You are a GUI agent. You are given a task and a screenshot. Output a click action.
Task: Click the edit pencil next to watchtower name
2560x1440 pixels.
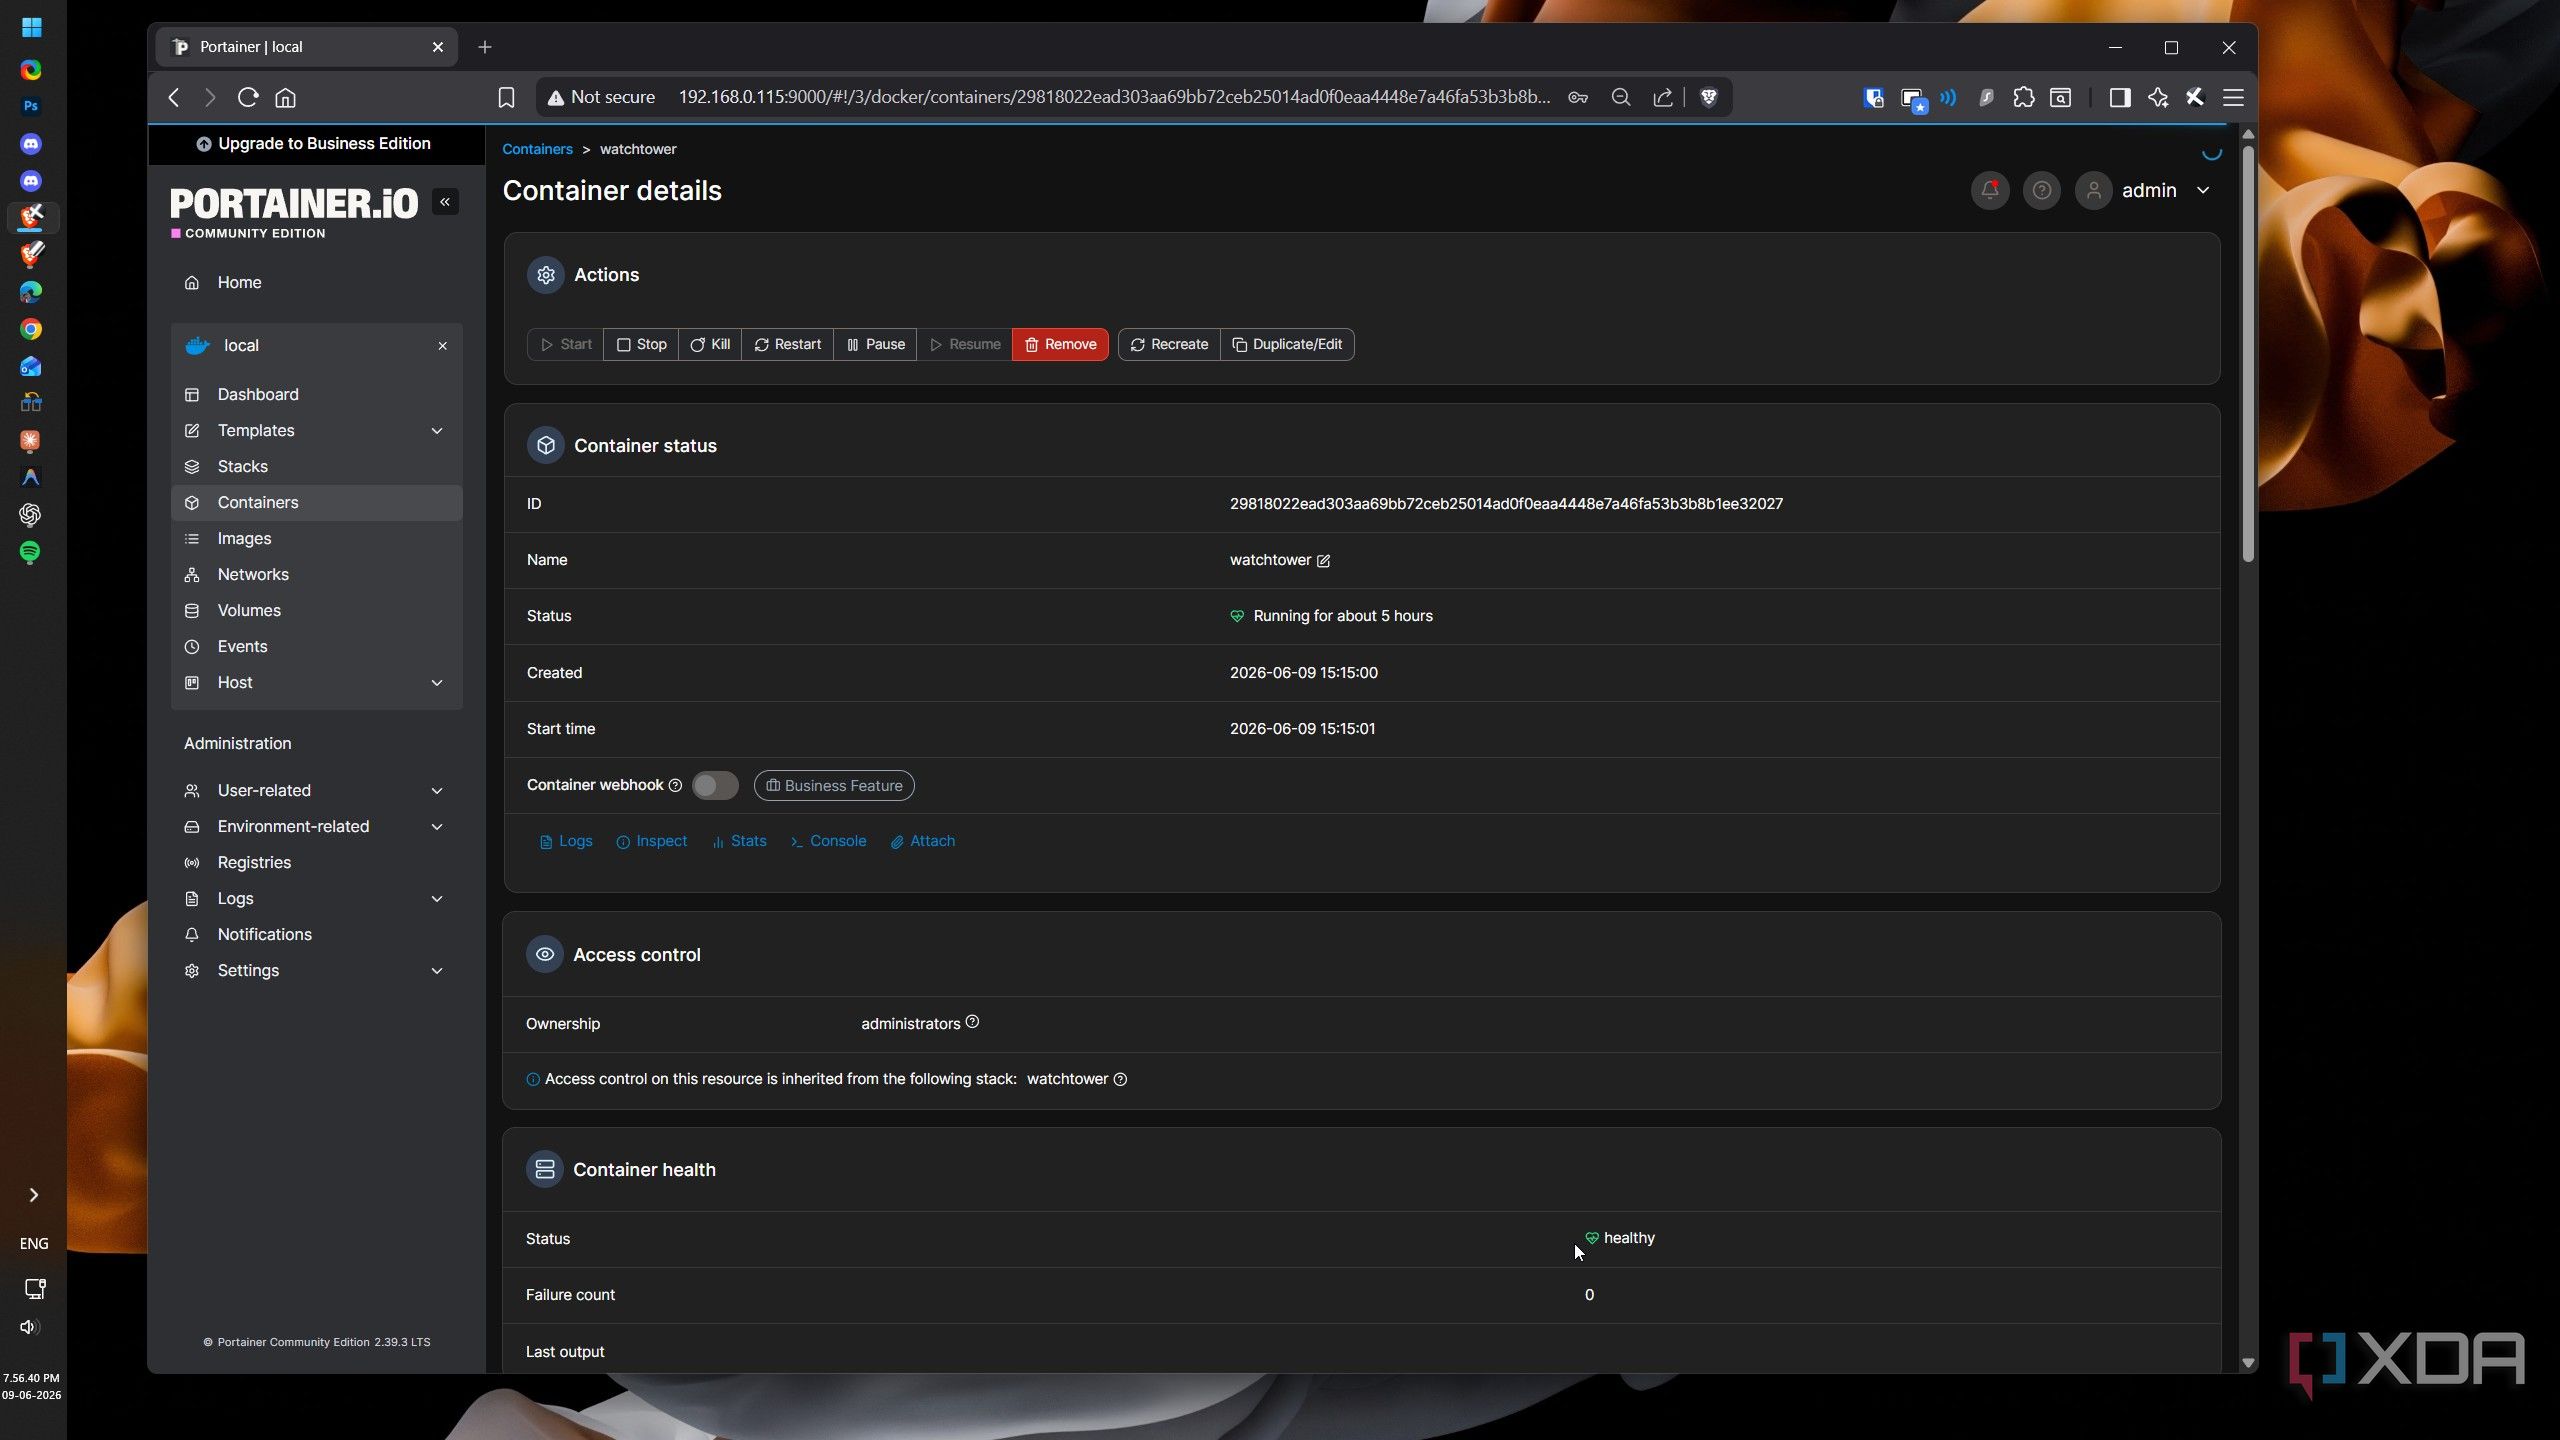(1323, 561)
